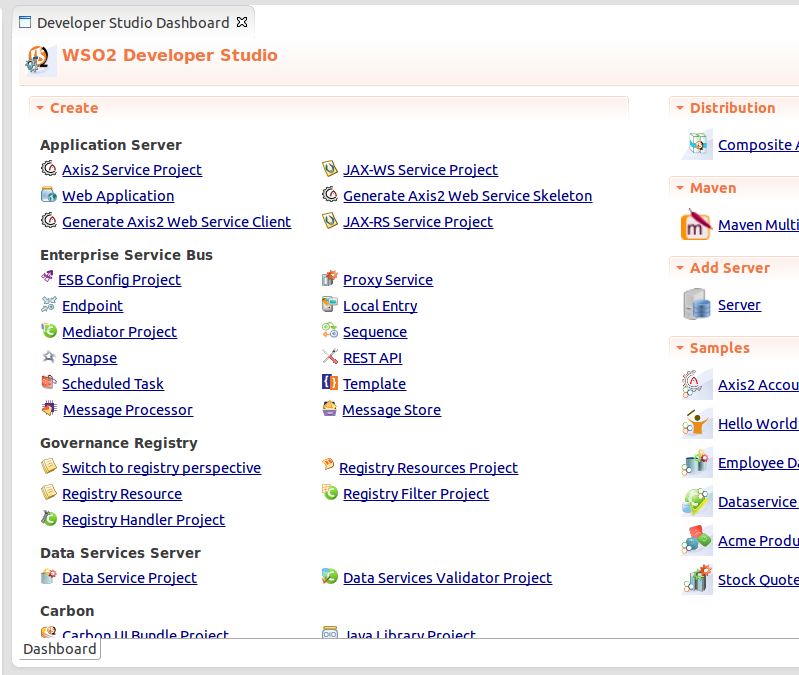The height and width of the screenshot is (675, 799).
Task: Open the Mediator Project link
Action: (119, 332)
